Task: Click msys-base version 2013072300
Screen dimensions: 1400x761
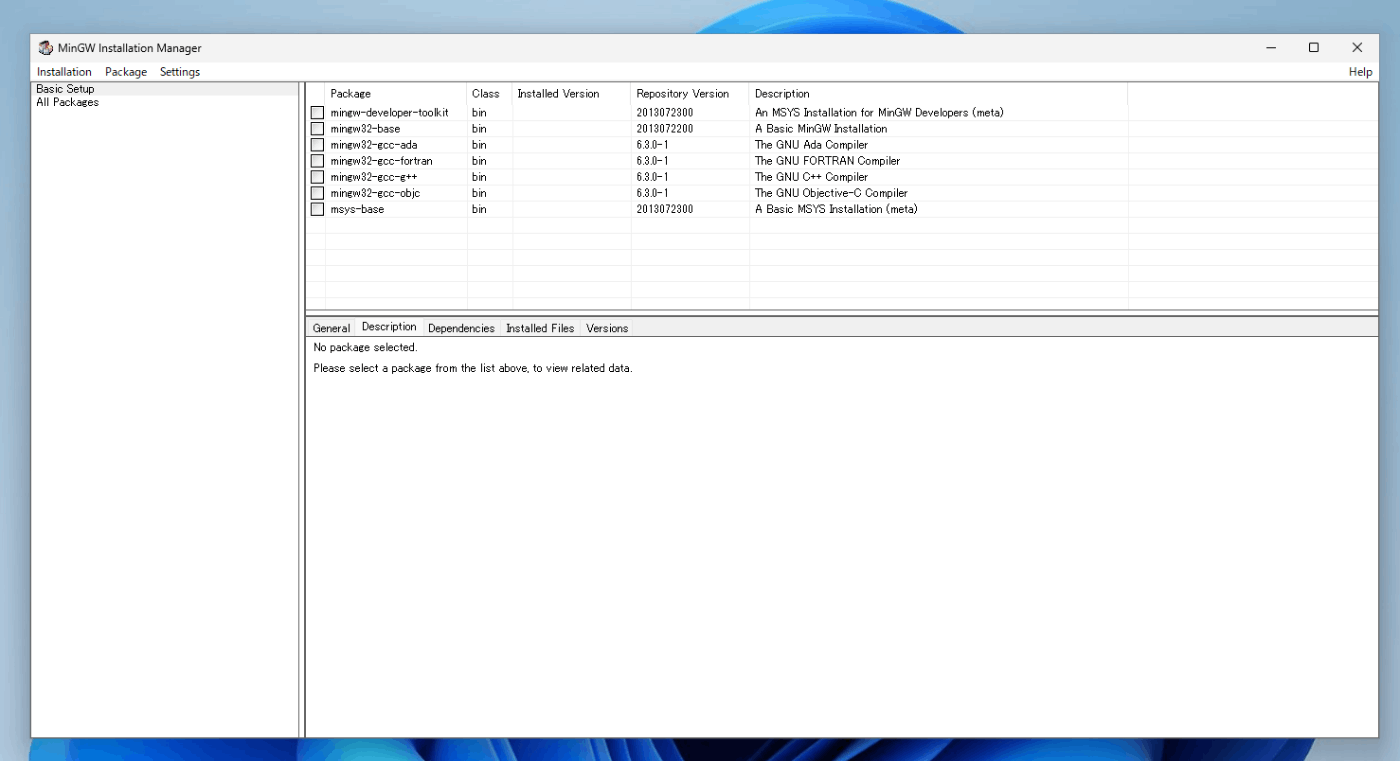Action: pos(664,209)
